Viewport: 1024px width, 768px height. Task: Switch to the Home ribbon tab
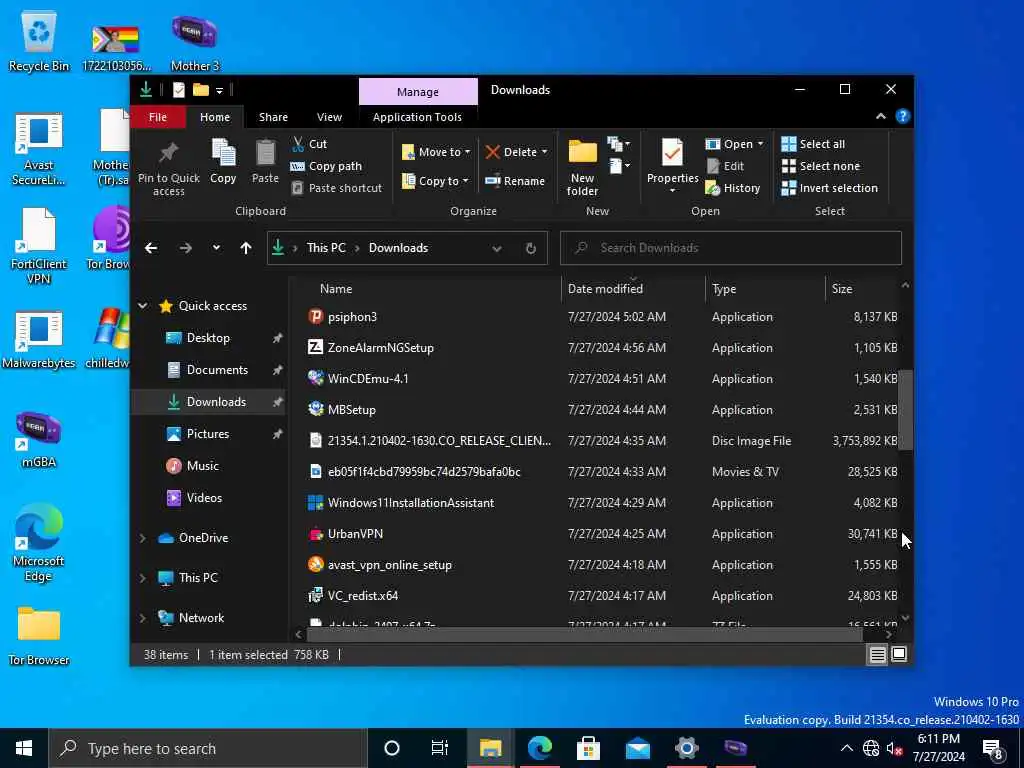coord(215,117)
